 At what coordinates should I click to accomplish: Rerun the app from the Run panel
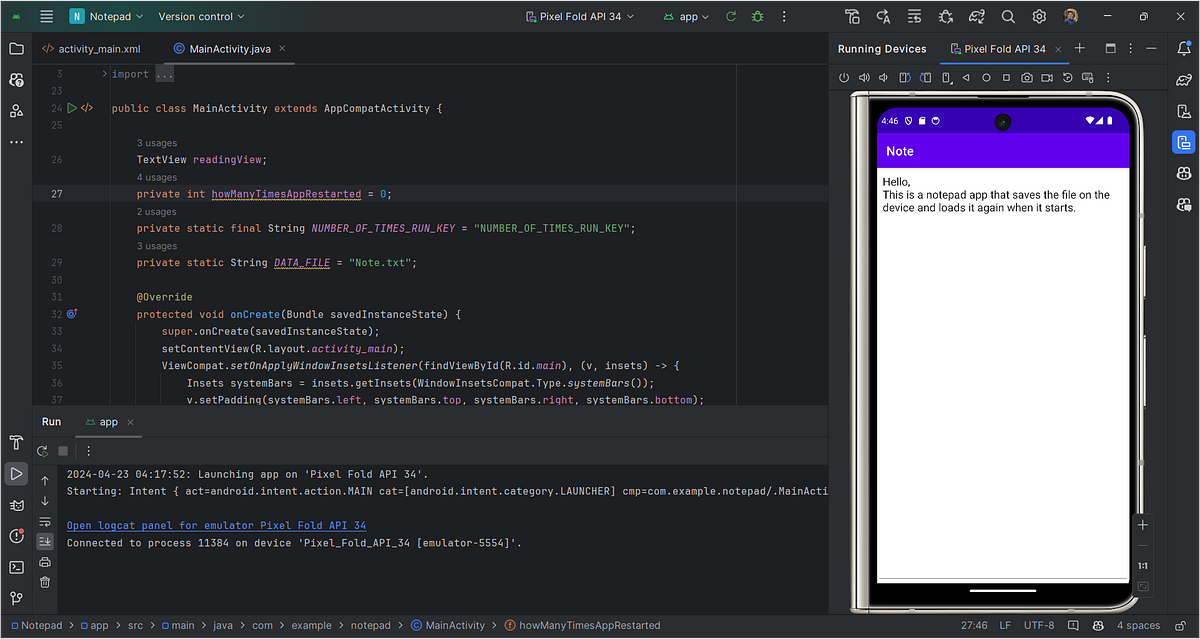pyautogui.click(x=42, y=451)
